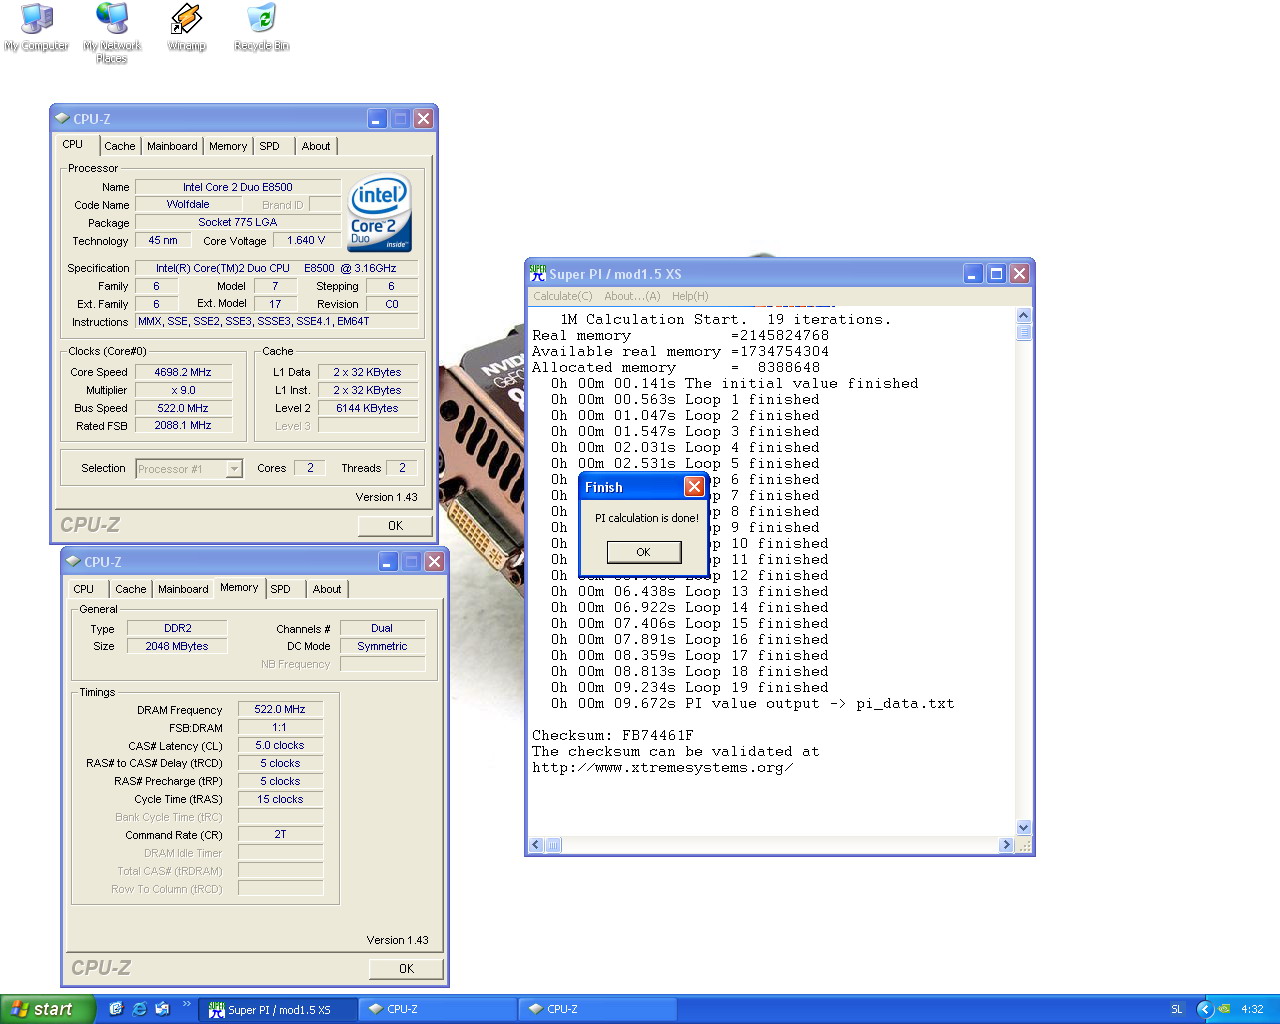Click the Checksum: FB74461F line
This screenshot has height=1024, width=1280.
pos(613,735)
